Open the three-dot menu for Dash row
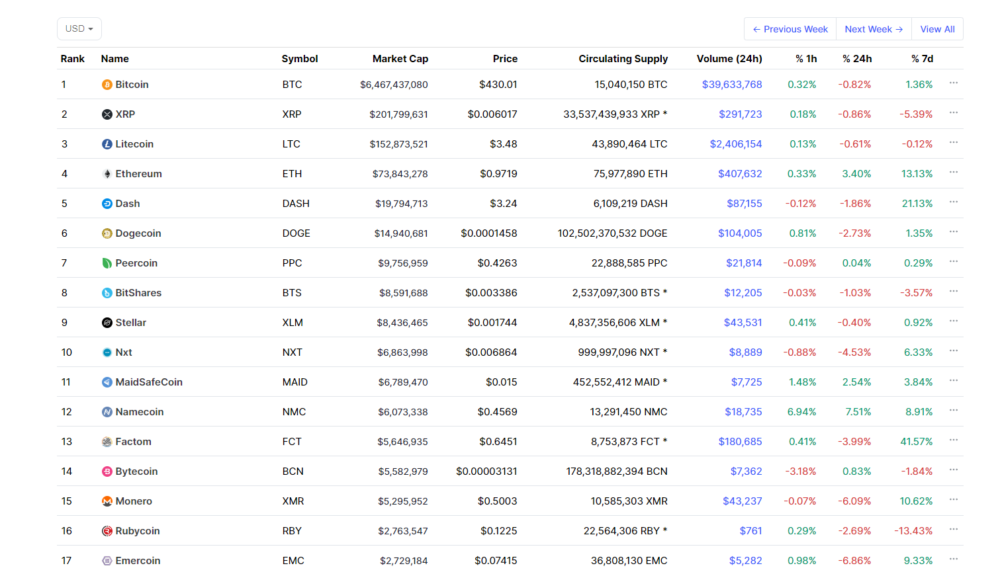The image size is (1000, 574). pyautogui.click(x=953, y=202)
